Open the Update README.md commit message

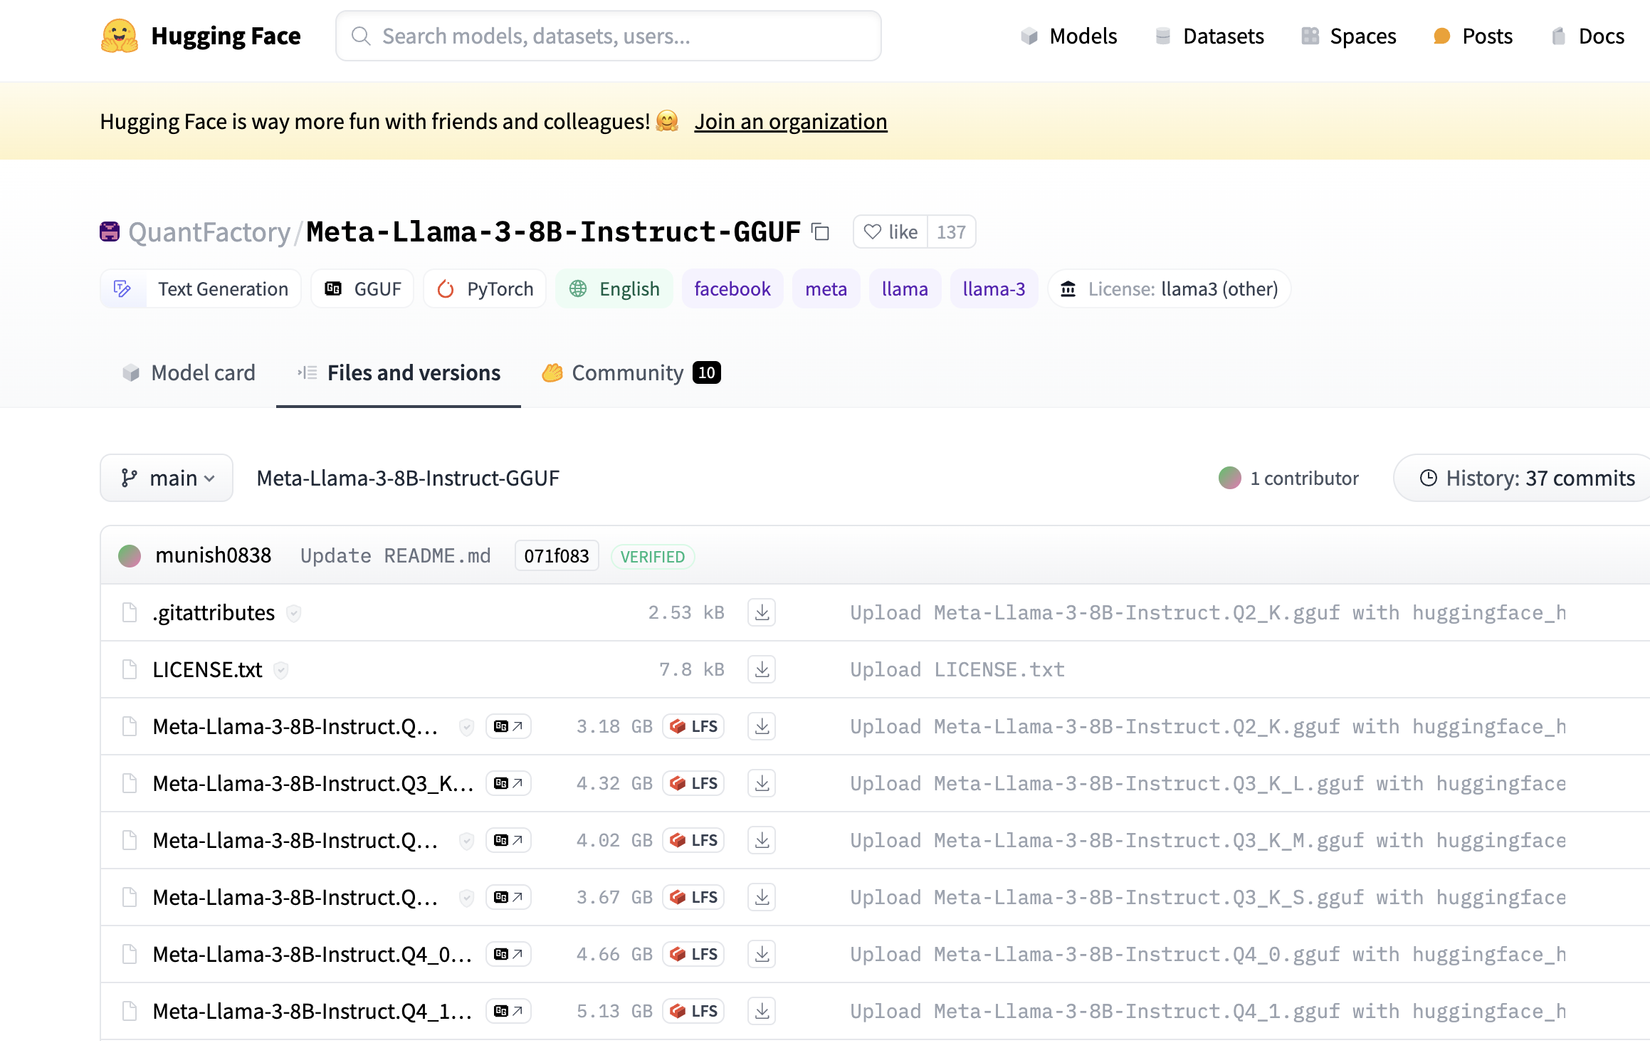[396, 556]
